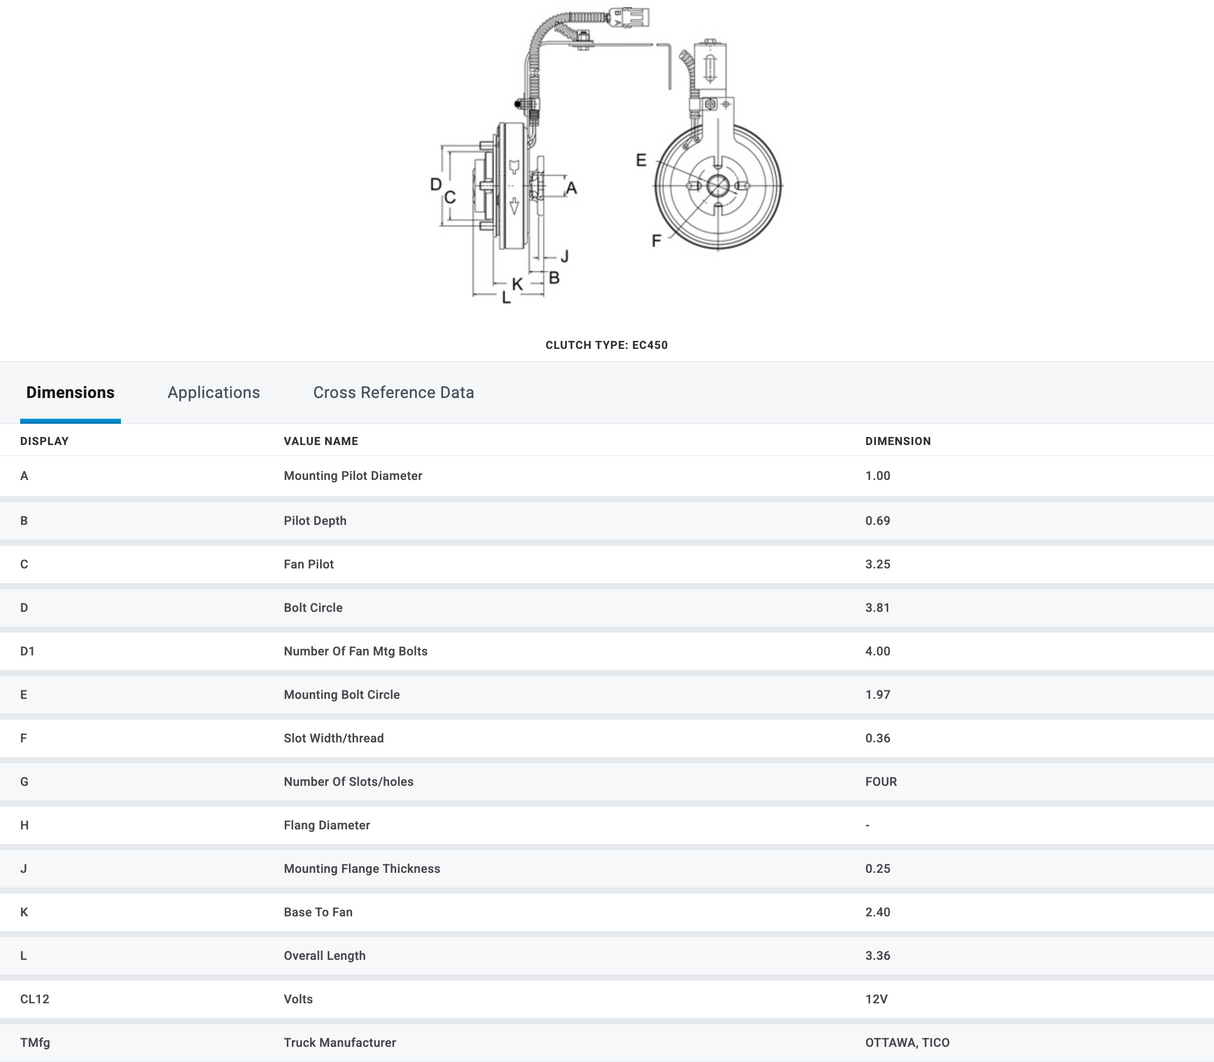Click the DISPLAY column header
This screenshot has width=1214, height=1062.
point(45,441)
